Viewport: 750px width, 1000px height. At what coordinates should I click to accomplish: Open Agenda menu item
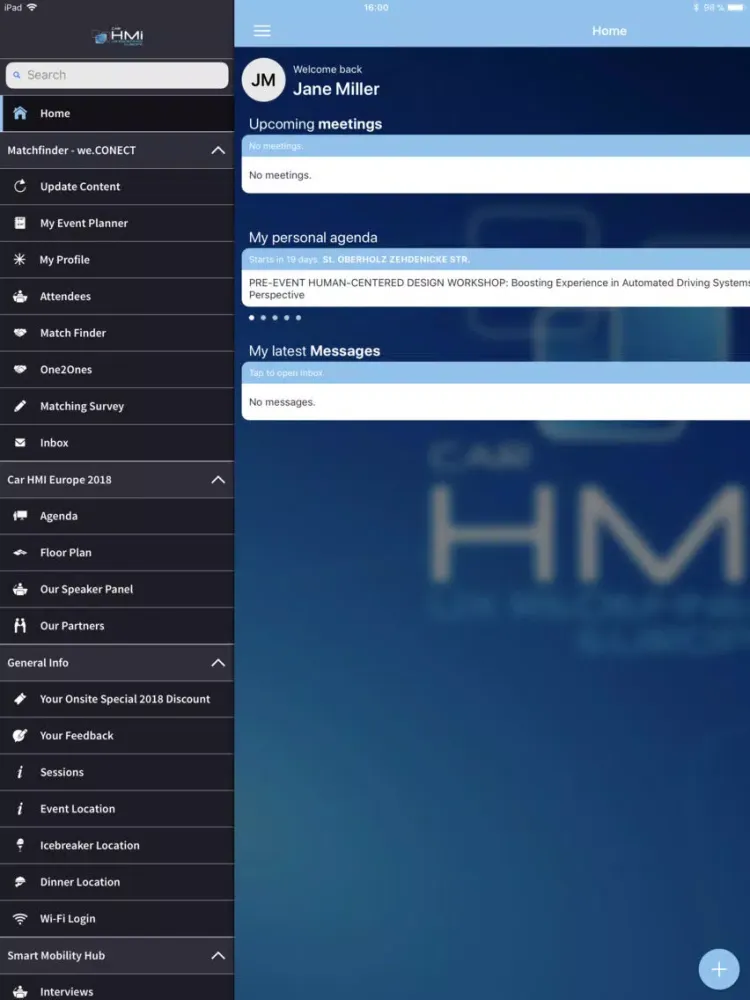click(117, 515)
